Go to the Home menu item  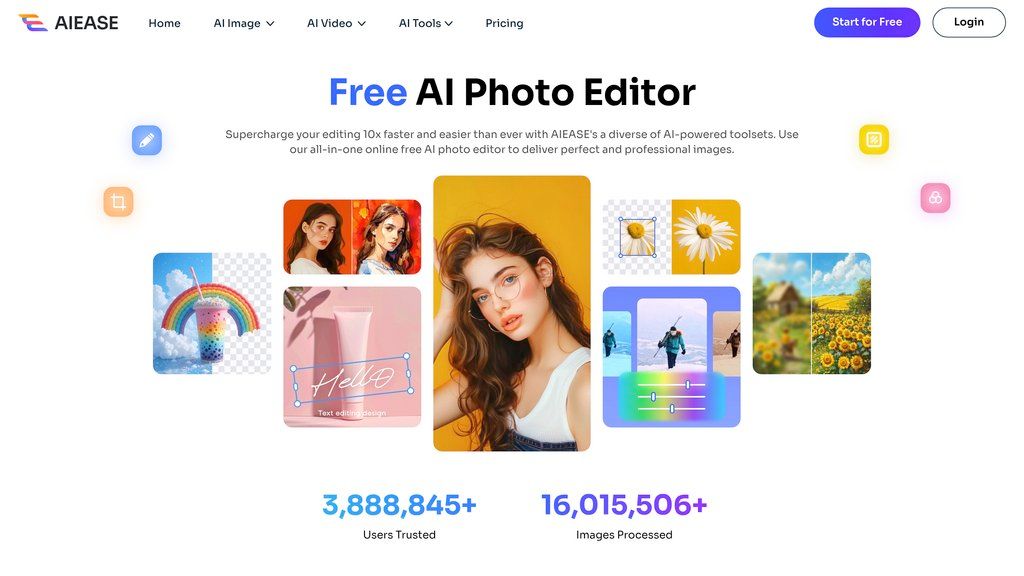coord(165,24)
